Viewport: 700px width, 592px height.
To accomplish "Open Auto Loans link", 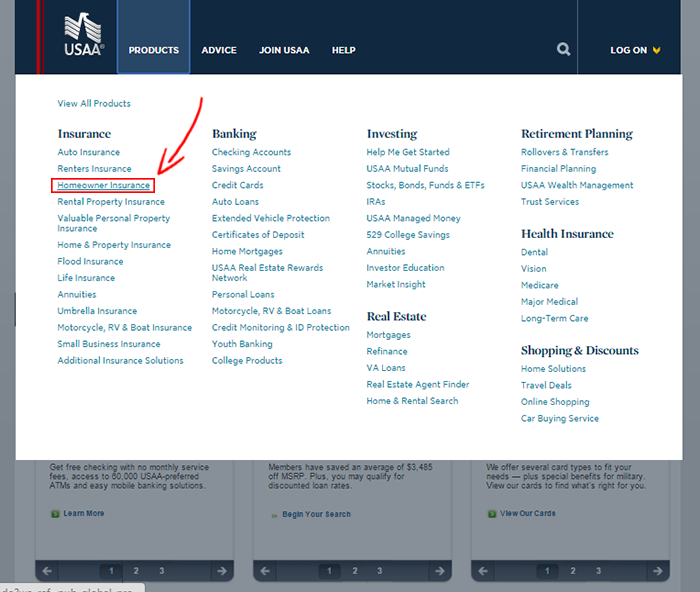I will pyautogui.click(x=235, y=202).
